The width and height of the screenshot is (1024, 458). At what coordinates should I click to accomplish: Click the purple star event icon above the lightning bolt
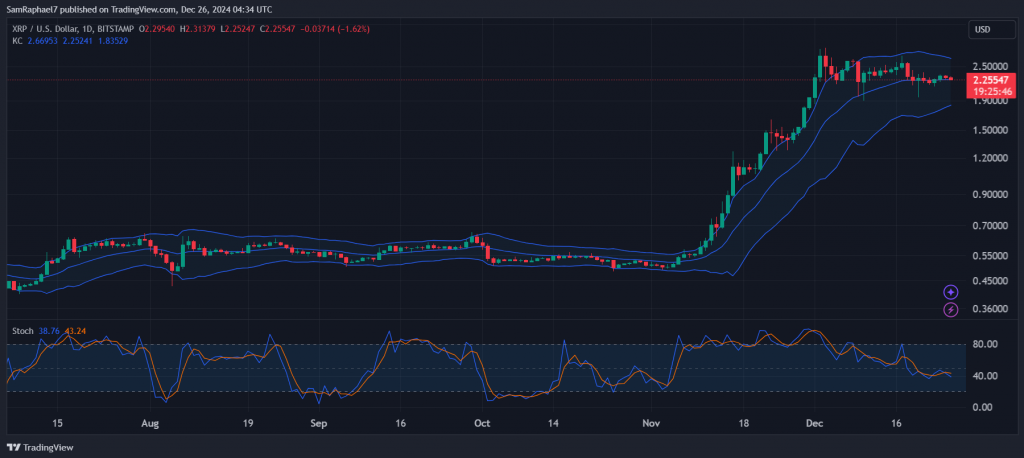coord(950,292)
